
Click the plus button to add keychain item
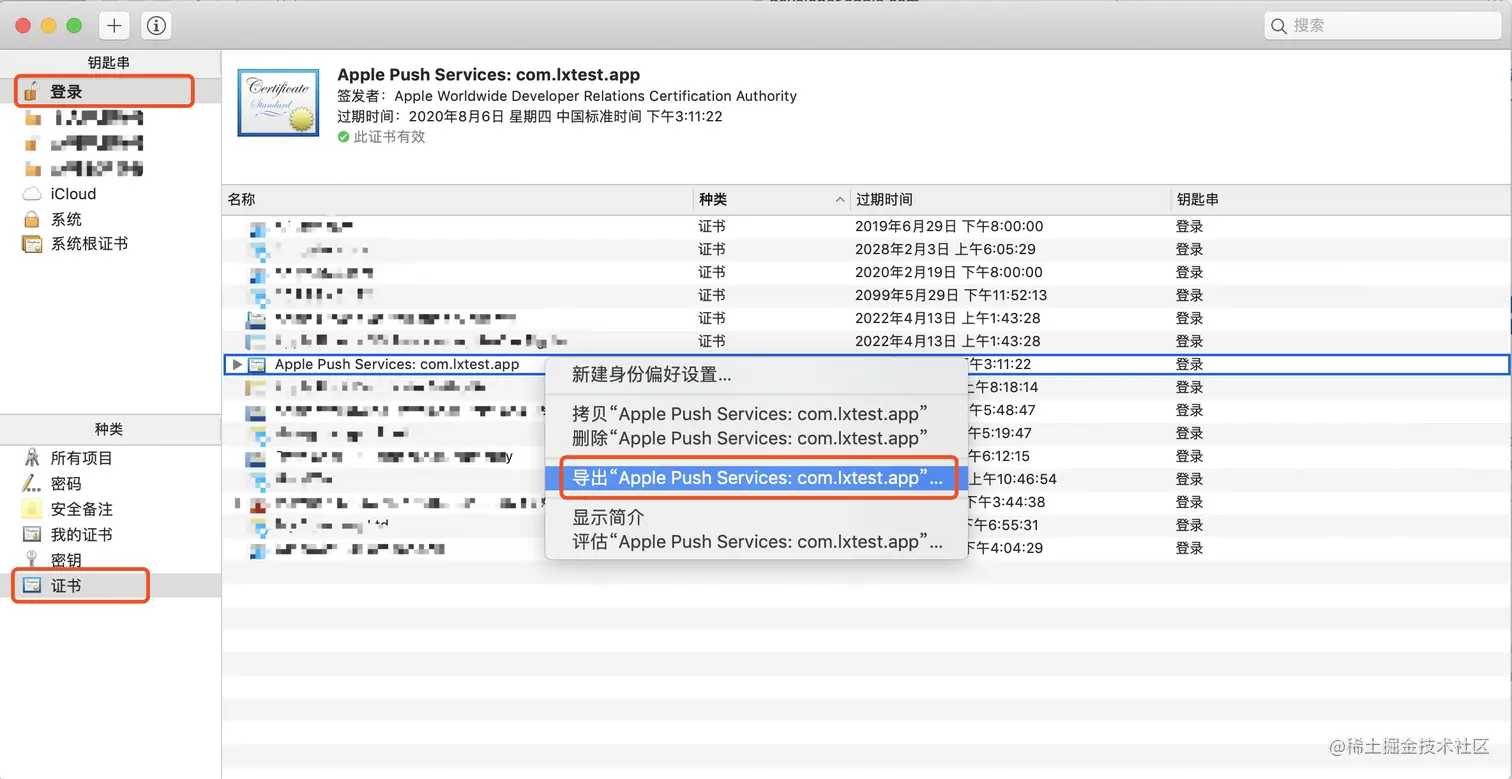114,26
